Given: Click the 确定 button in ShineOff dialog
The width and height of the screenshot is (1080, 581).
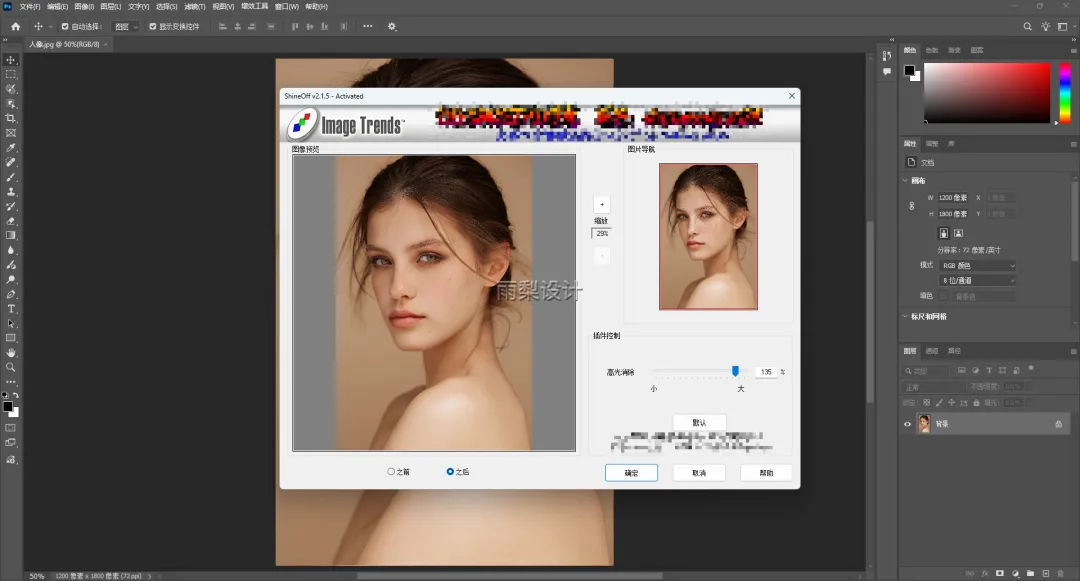Looking at the screenshot, I should 631,473.
